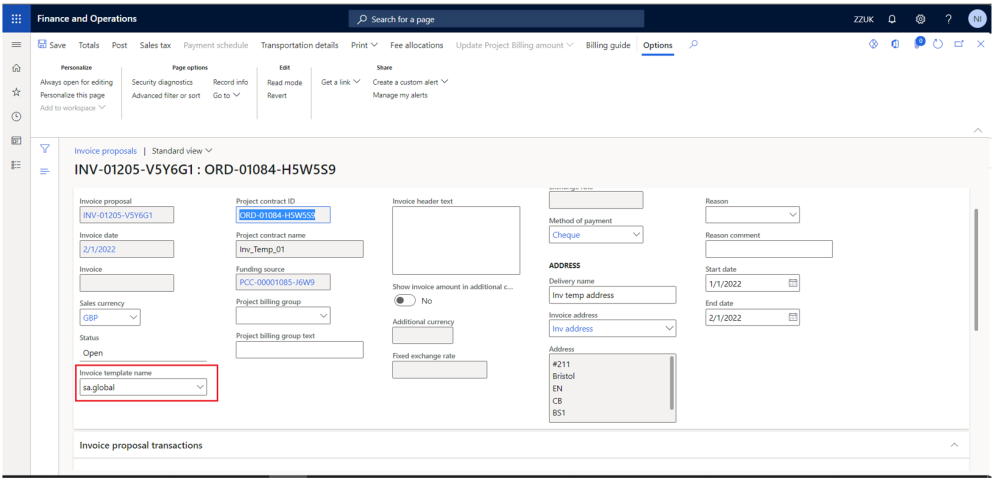The height and width of the screenshot is (487, 1000).
Task: Go to Home in the sidebar
Action: 17,68
